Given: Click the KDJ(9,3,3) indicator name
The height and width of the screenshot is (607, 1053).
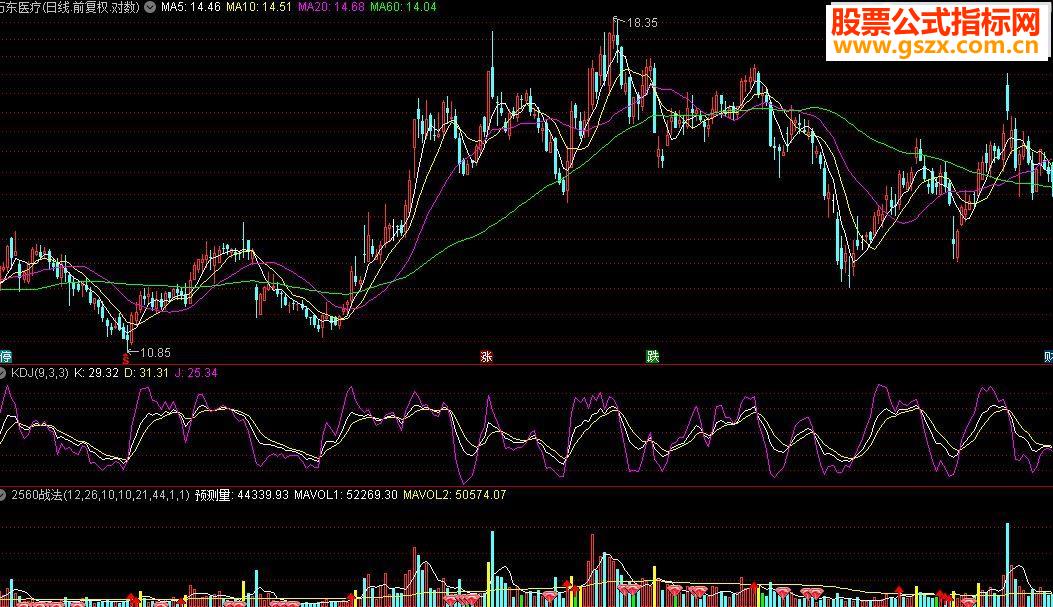Looking at the screenshot, I should (x=40, y=373).
